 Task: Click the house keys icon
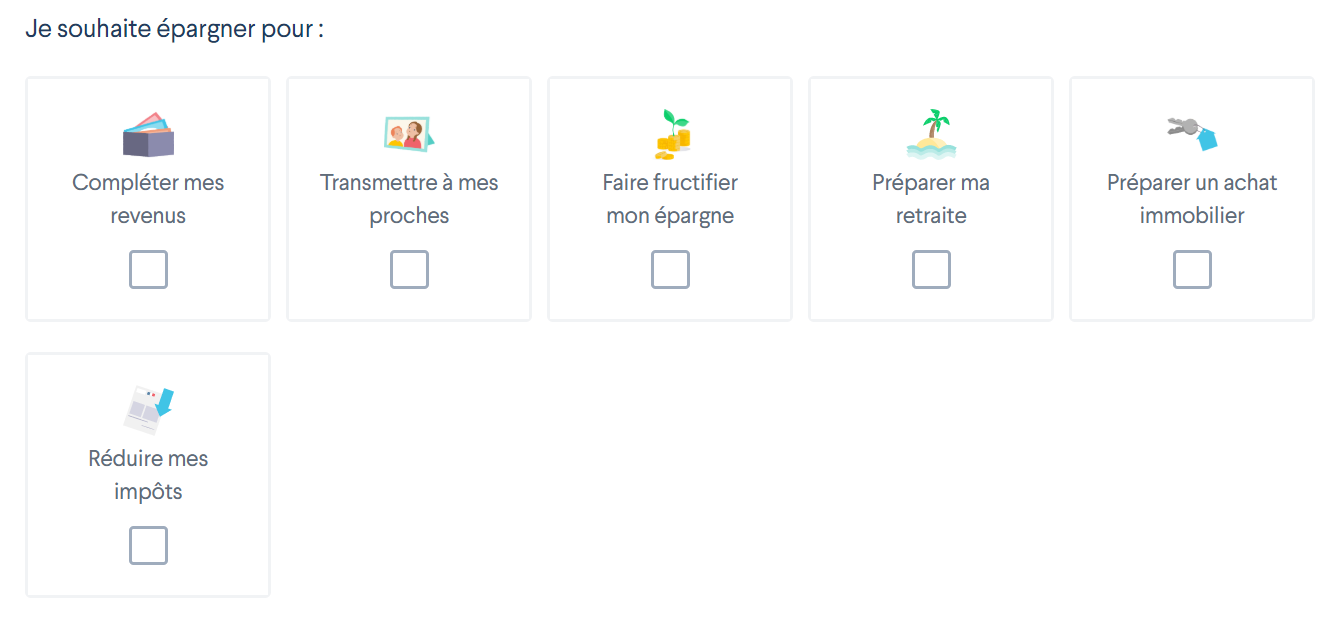1192,134
